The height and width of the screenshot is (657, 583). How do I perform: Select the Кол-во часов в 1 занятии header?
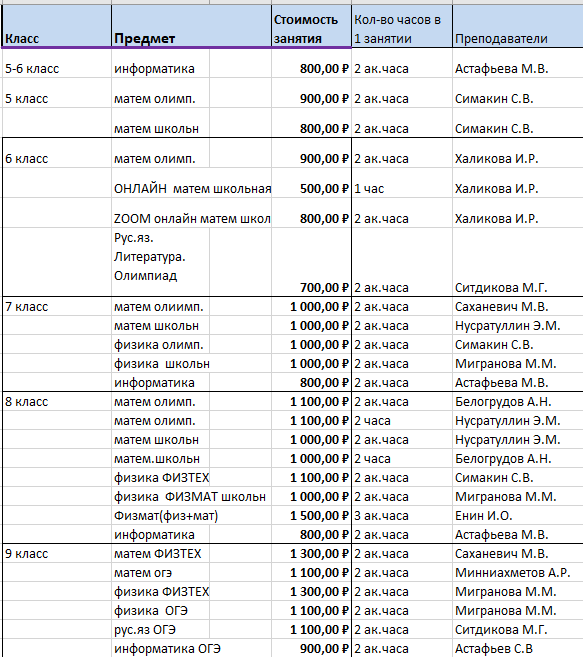402,26
